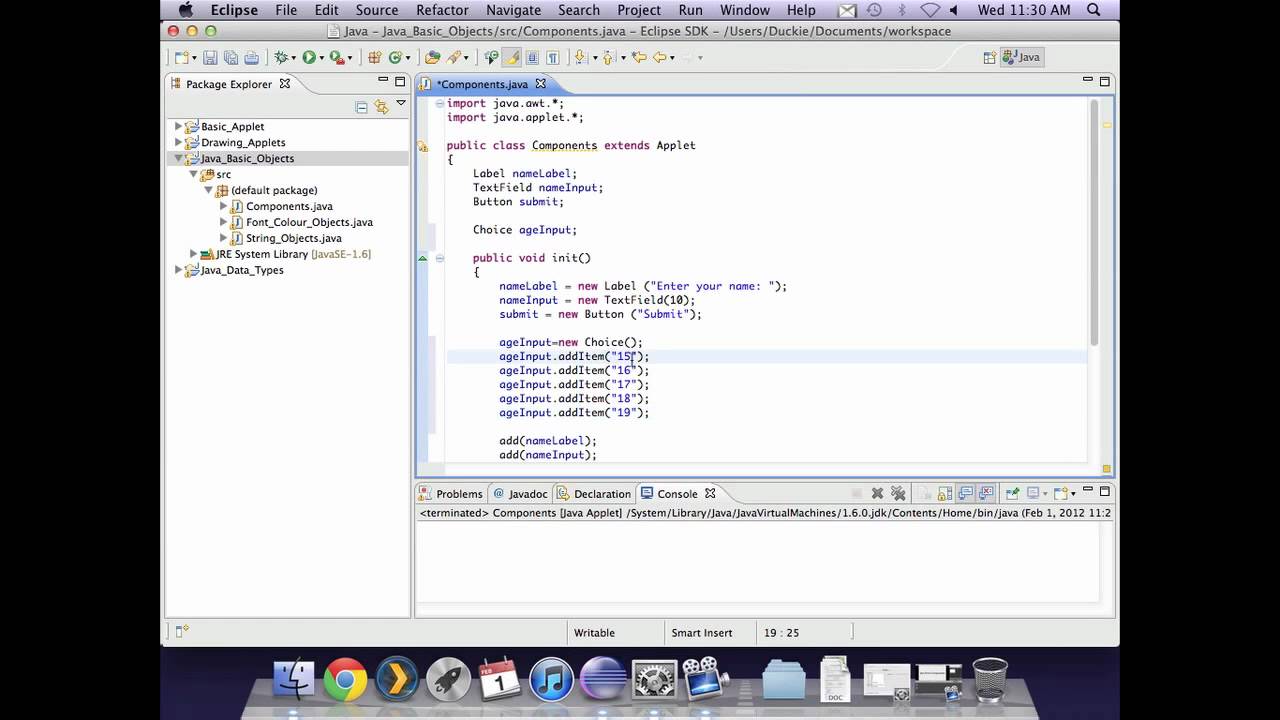1280x720 pixels.
Task: Open the Refactor menu
Action: point(442,10)
